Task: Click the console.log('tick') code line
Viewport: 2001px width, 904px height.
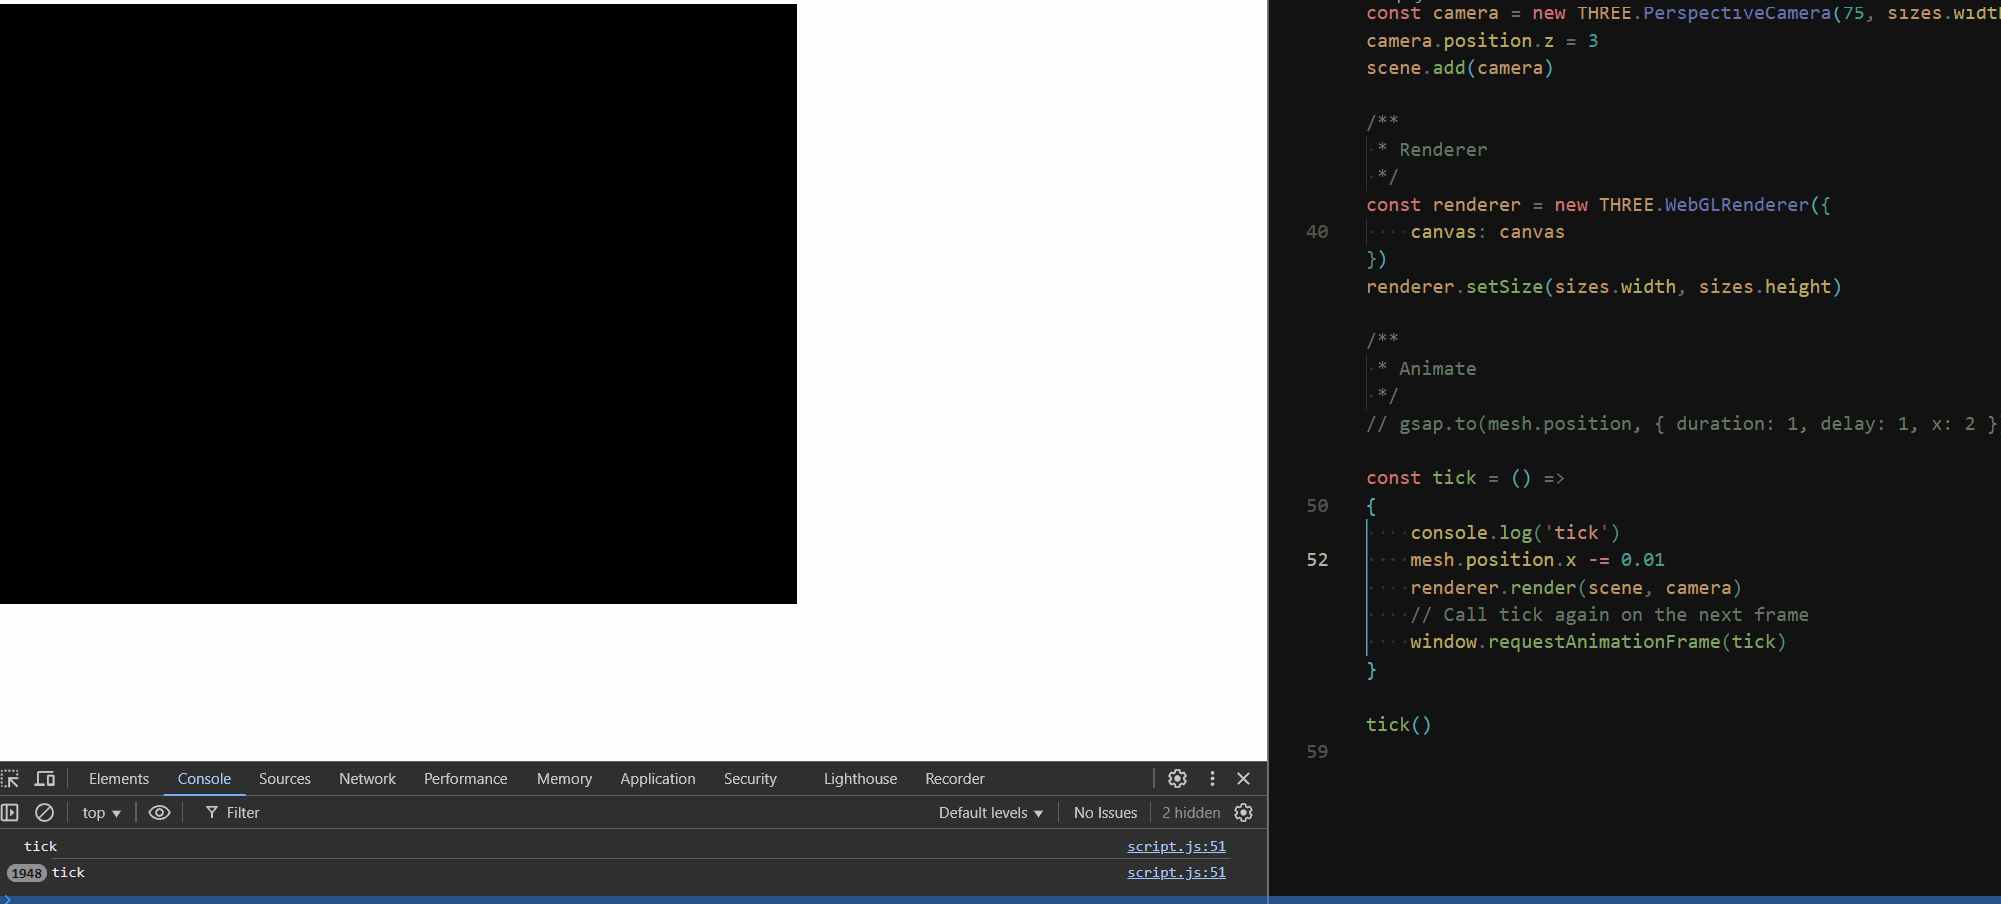Action: point(1515,533)
